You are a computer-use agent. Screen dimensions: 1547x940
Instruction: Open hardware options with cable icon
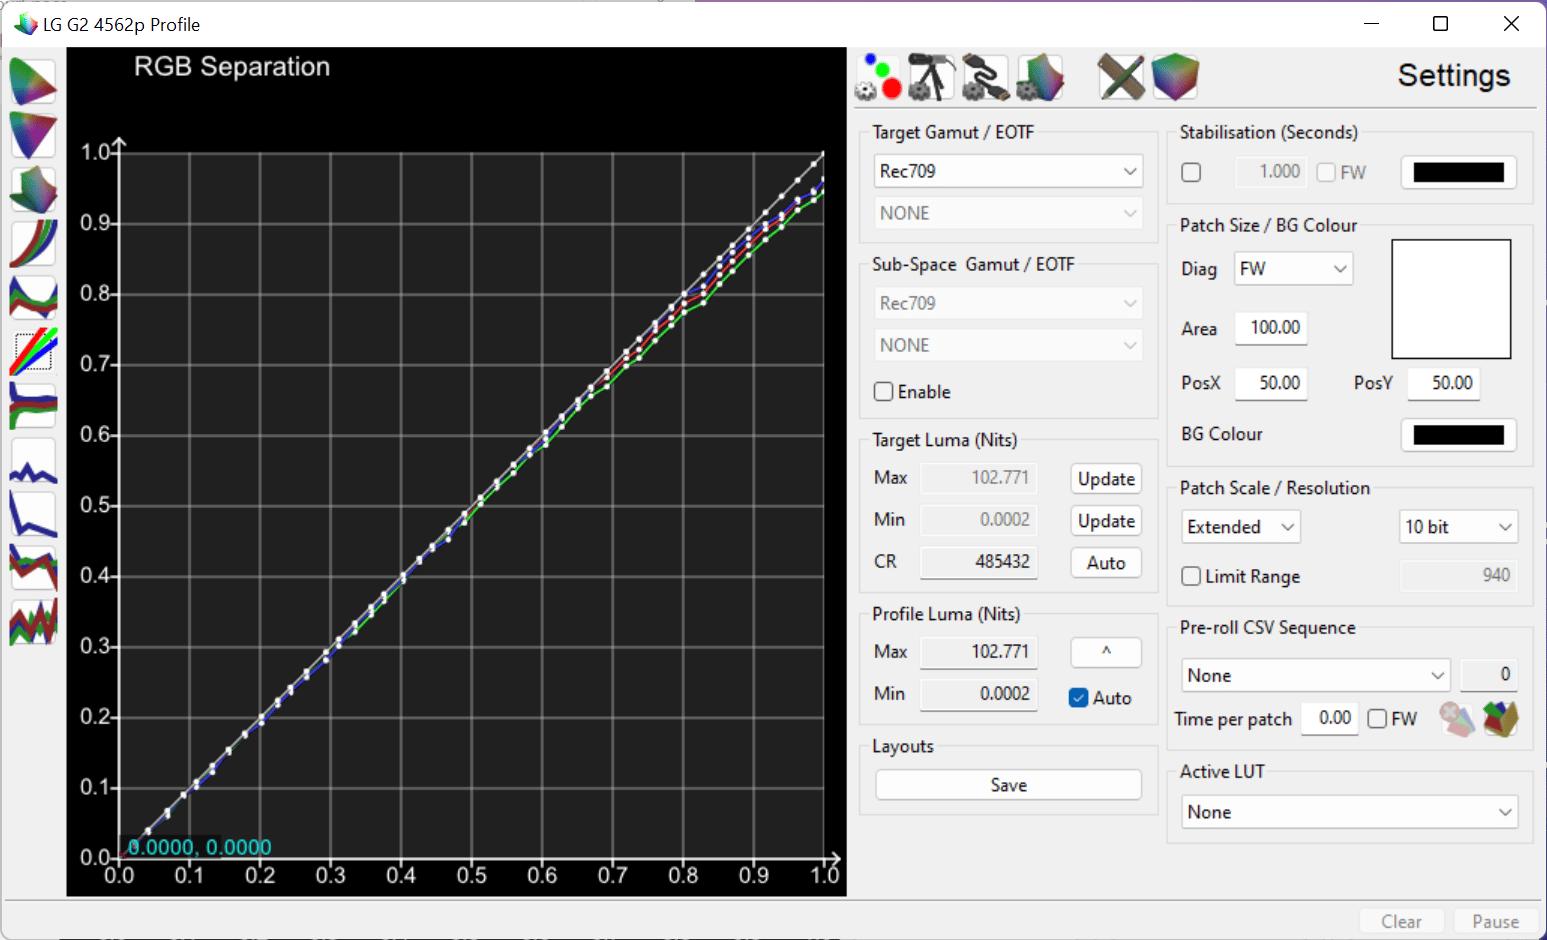click(985, 77)
